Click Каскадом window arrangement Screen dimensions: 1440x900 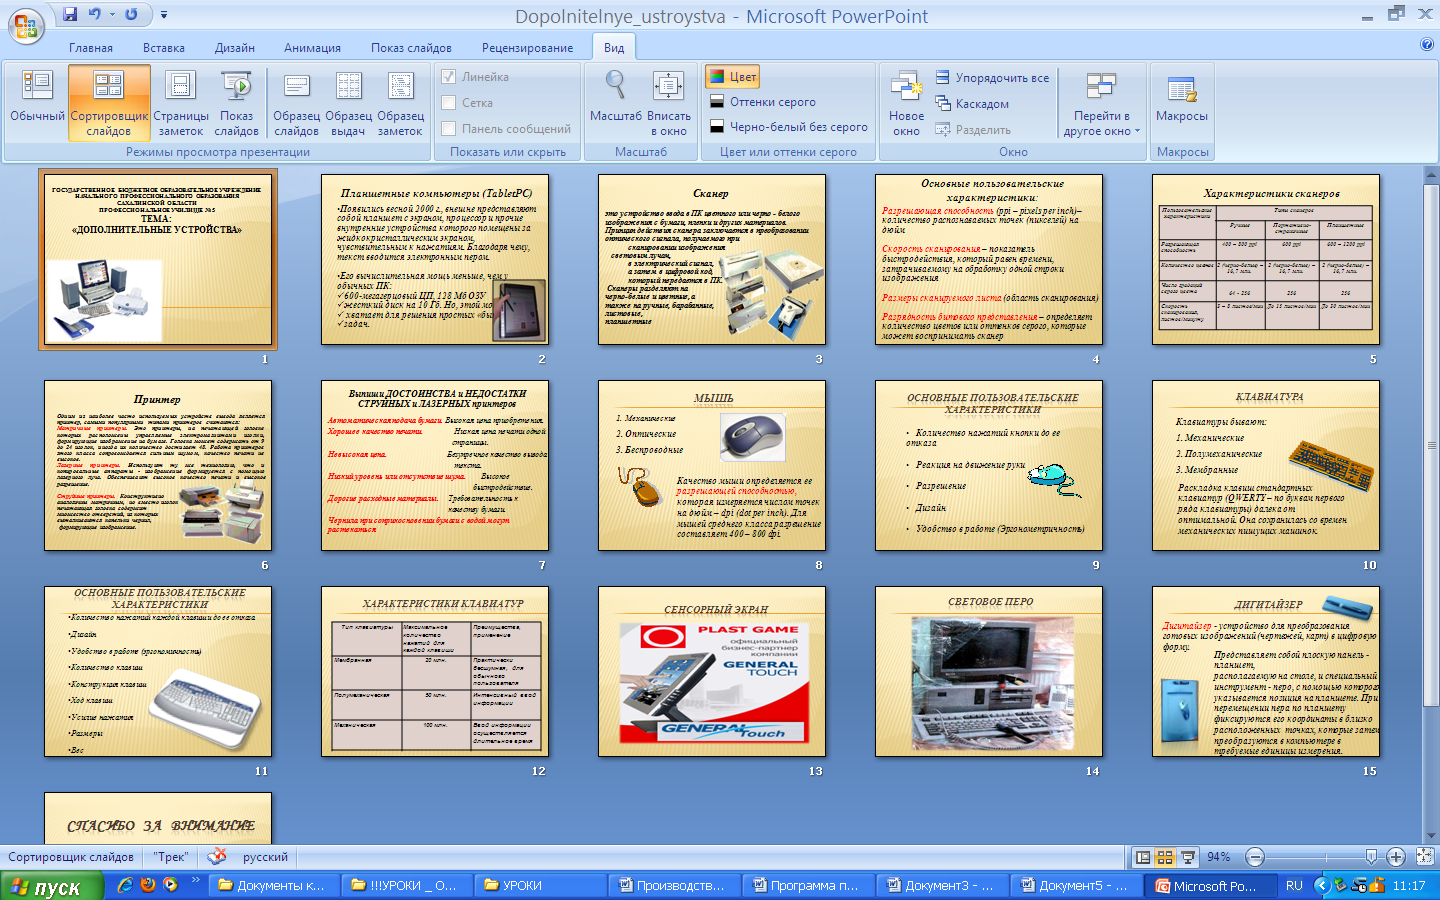click(972, 104)
